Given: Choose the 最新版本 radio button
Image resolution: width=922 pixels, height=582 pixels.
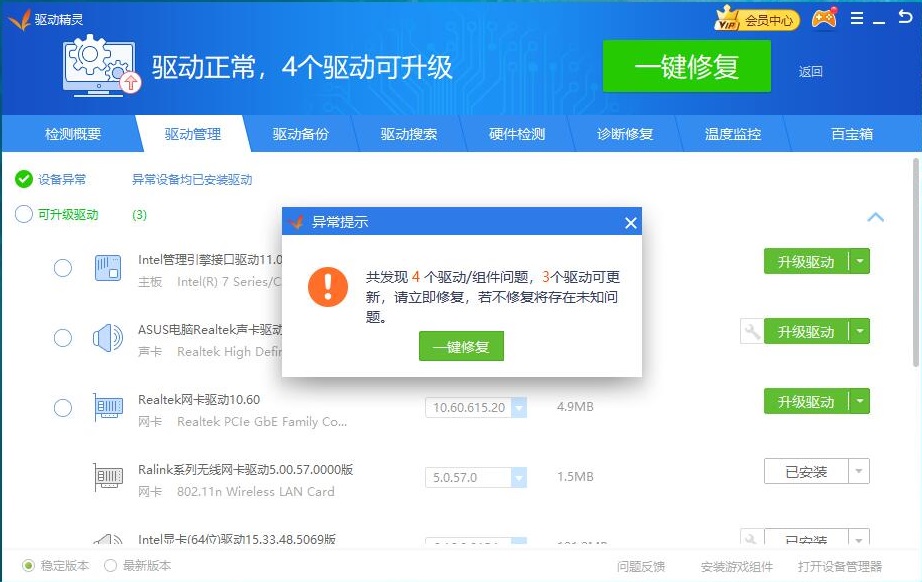Looking at the screenshot, I should (x=110, y=565).
